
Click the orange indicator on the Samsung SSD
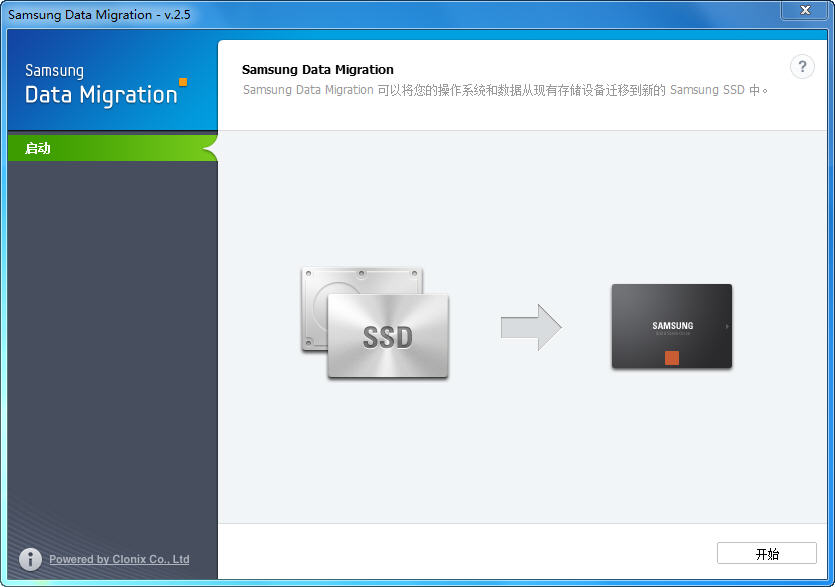[671, 358]
